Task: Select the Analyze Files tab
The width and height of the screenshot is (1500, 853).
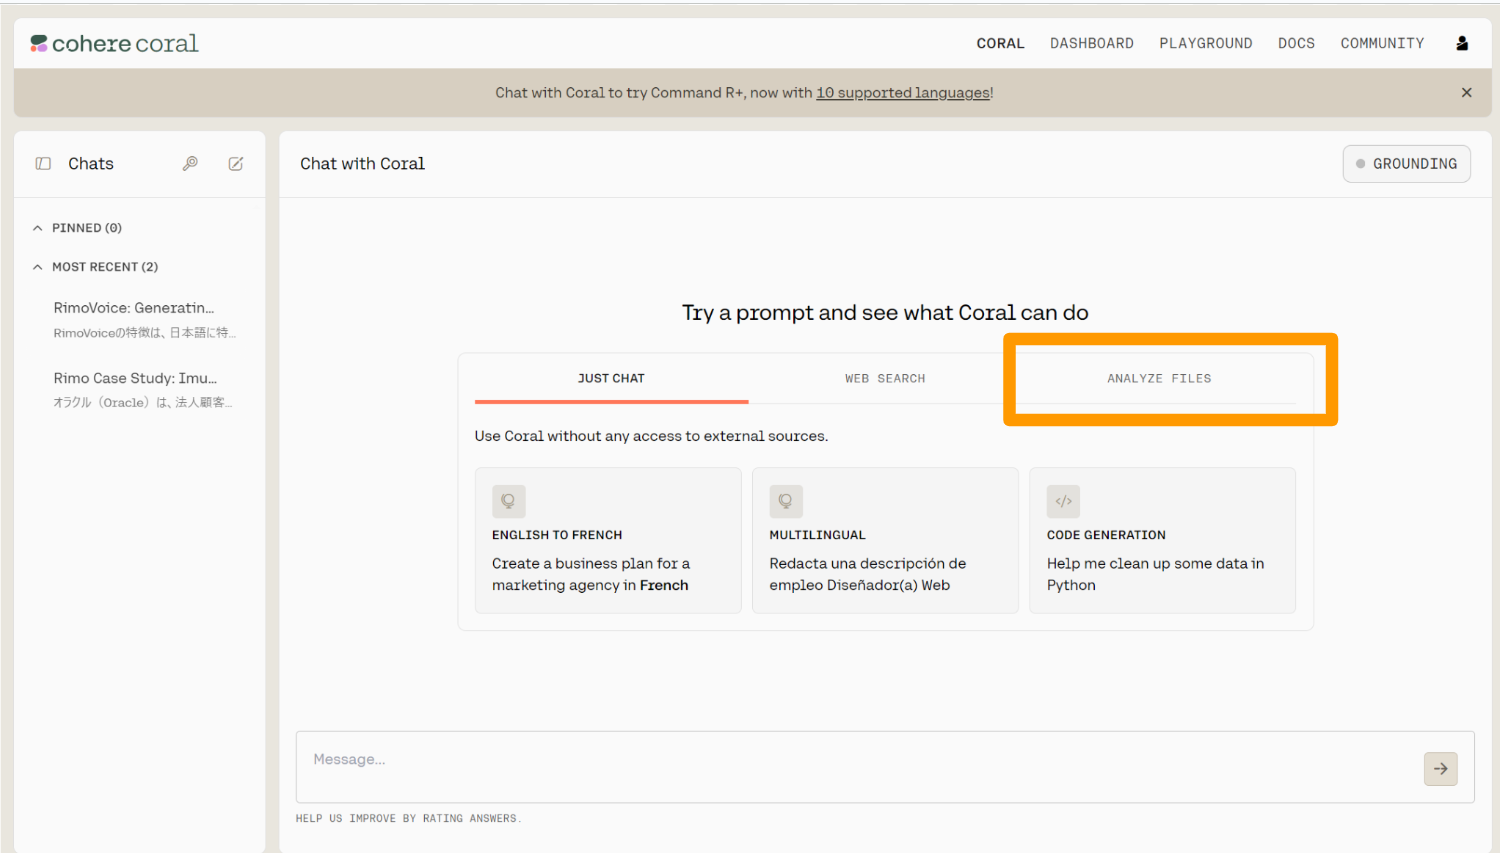Action: [x=1159, y=378]
